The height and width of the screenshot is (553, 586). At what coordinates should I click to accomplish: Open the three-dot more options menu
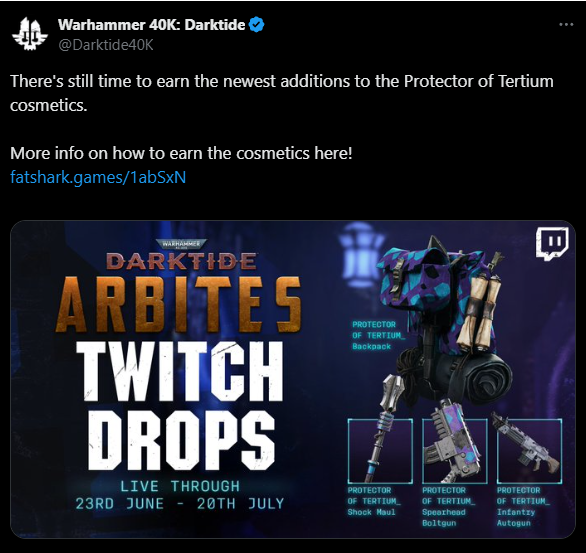click(x=566, y=25)
